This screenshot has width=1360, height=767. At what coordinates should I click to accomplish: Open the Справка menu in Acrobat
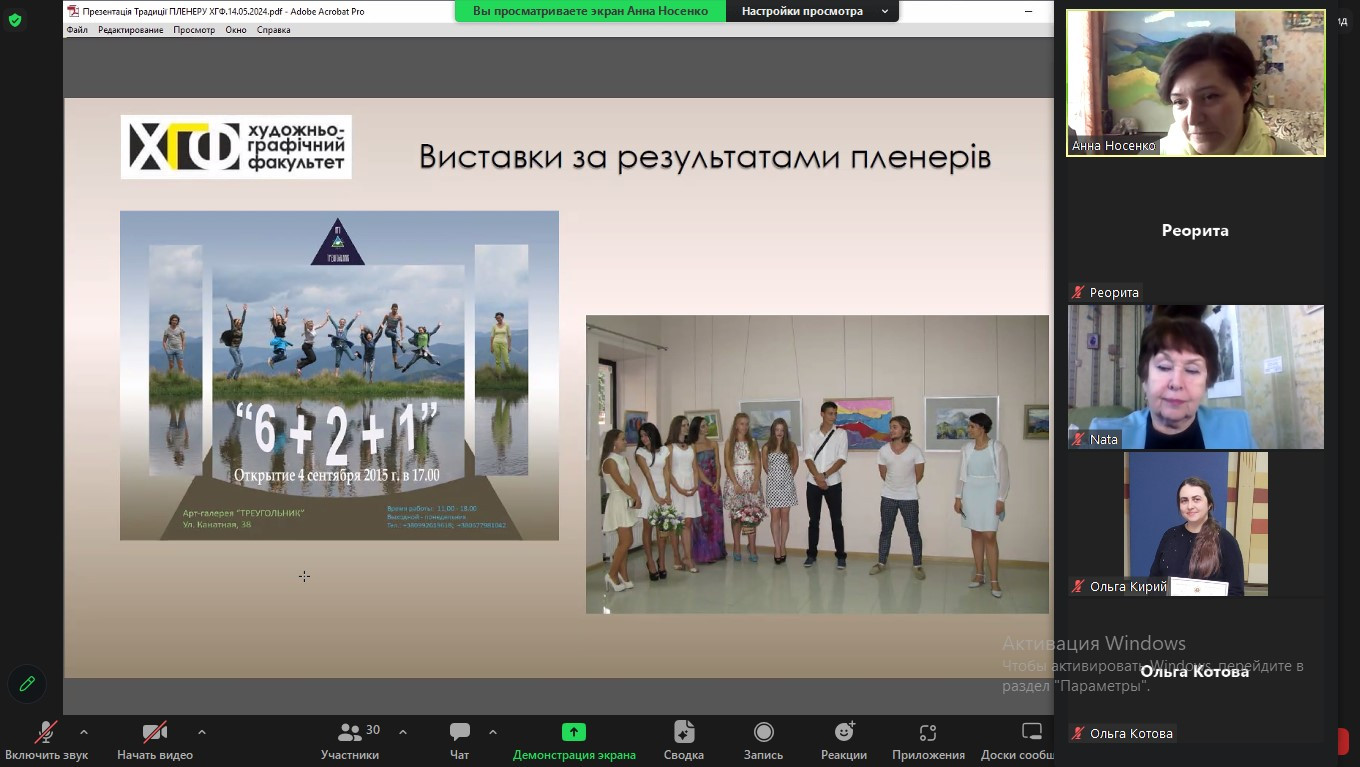pyautogui.click(x=273, y=30)
